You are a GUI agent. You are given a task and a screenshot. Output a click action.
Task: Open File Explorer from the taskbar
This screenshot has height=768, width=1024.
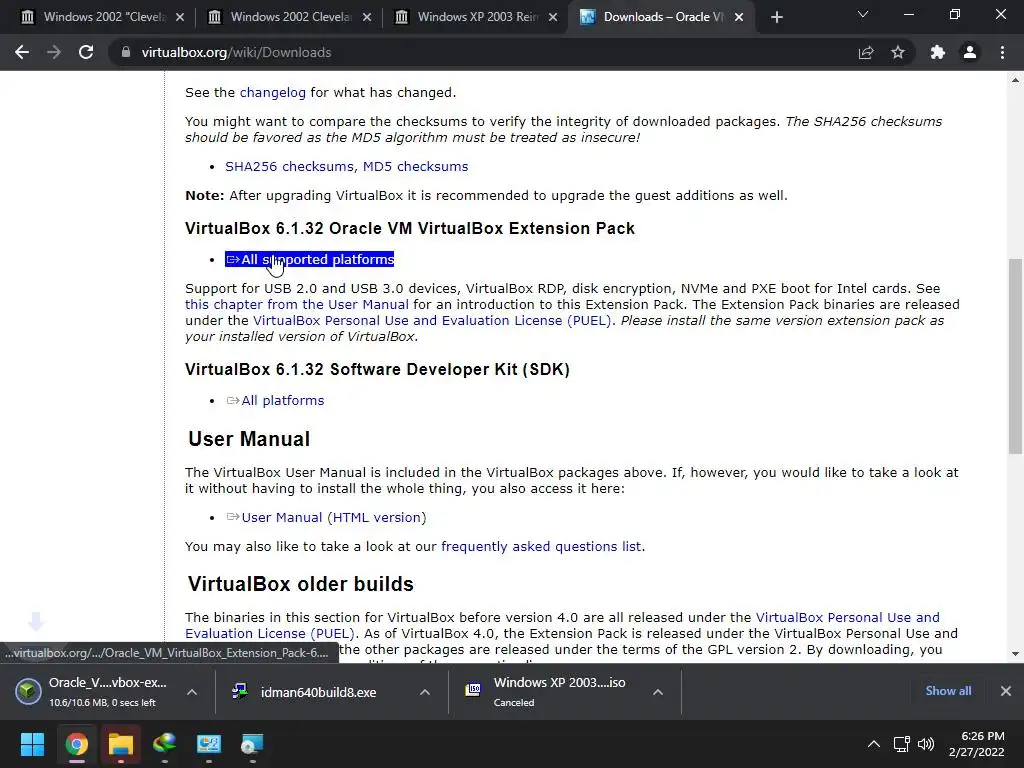click(120, 744)
